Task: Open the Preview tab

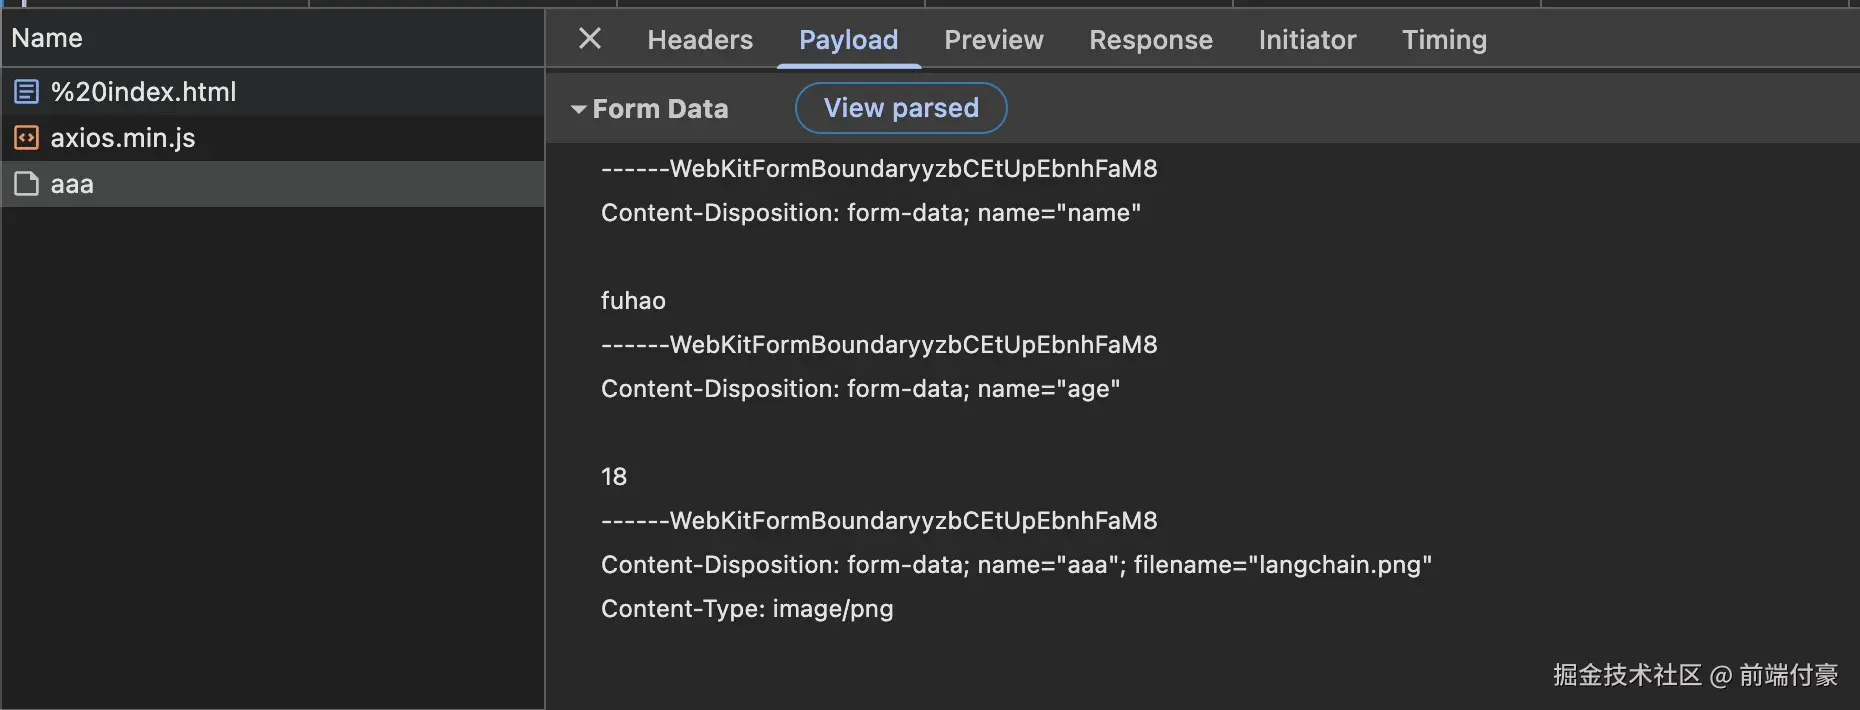Action: coord(993,40)
